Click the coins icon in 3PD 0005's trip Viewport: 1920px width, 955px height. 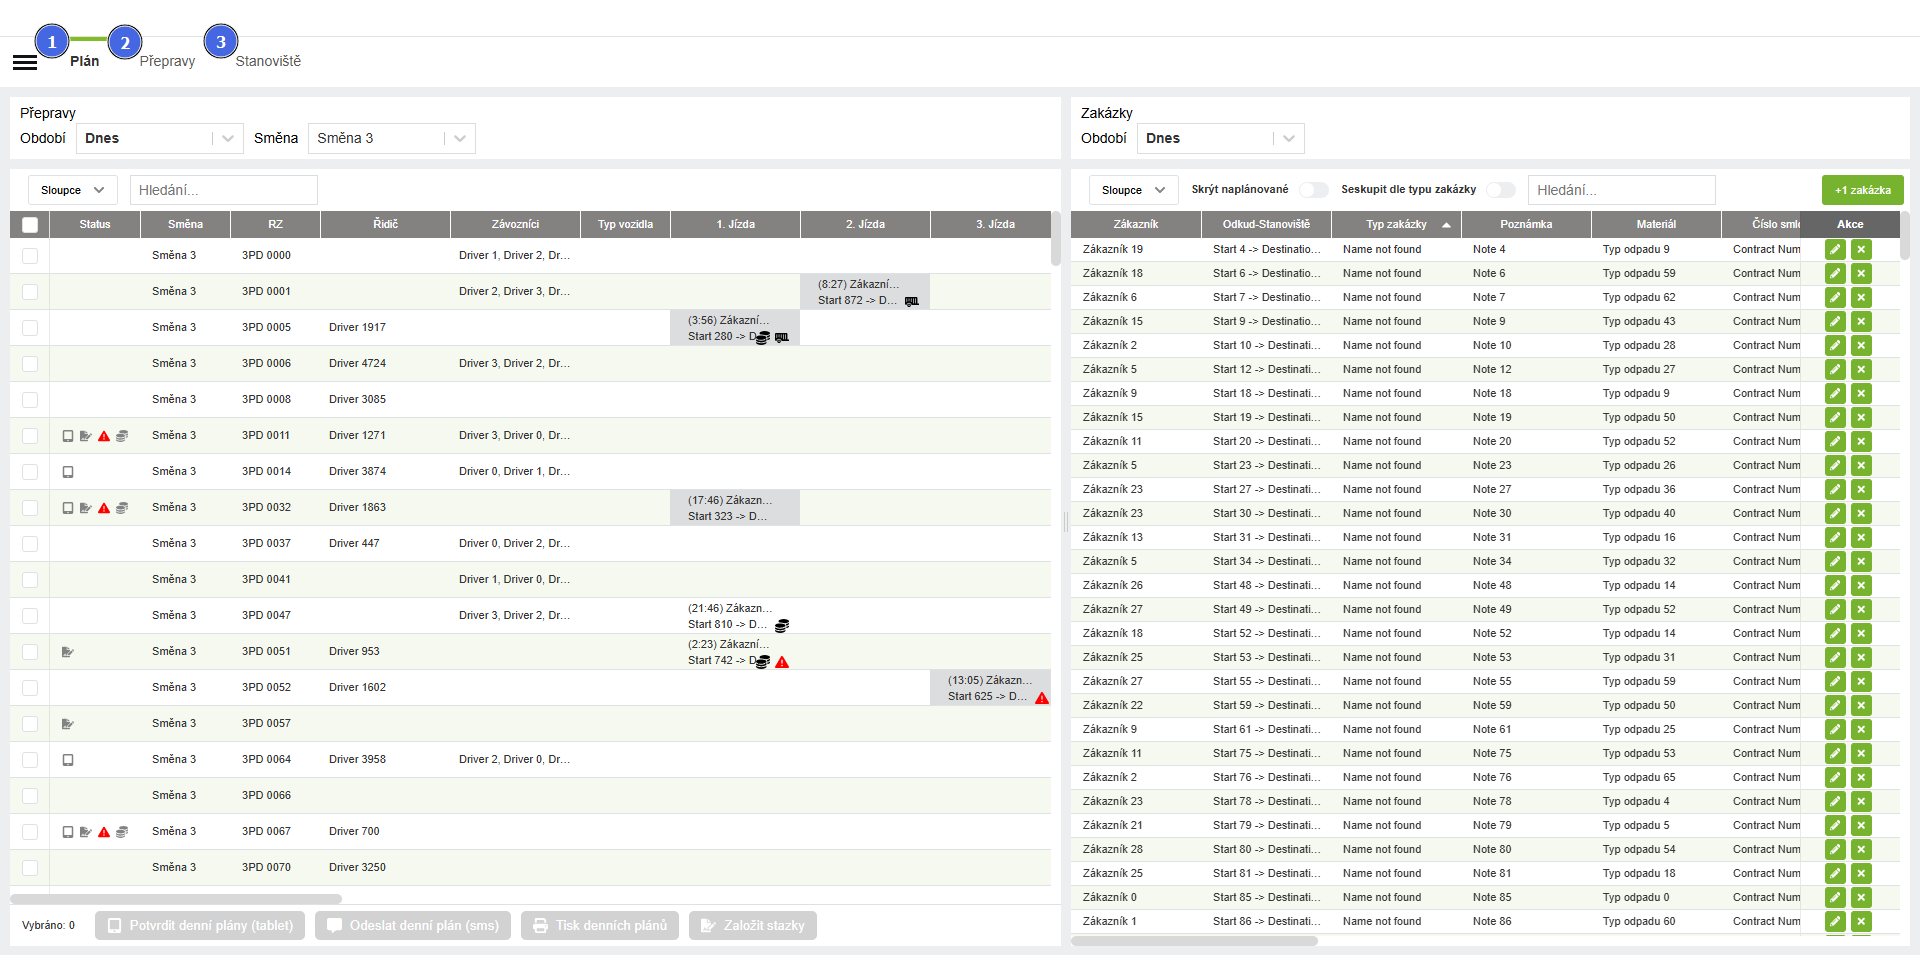tap(763, 338)
